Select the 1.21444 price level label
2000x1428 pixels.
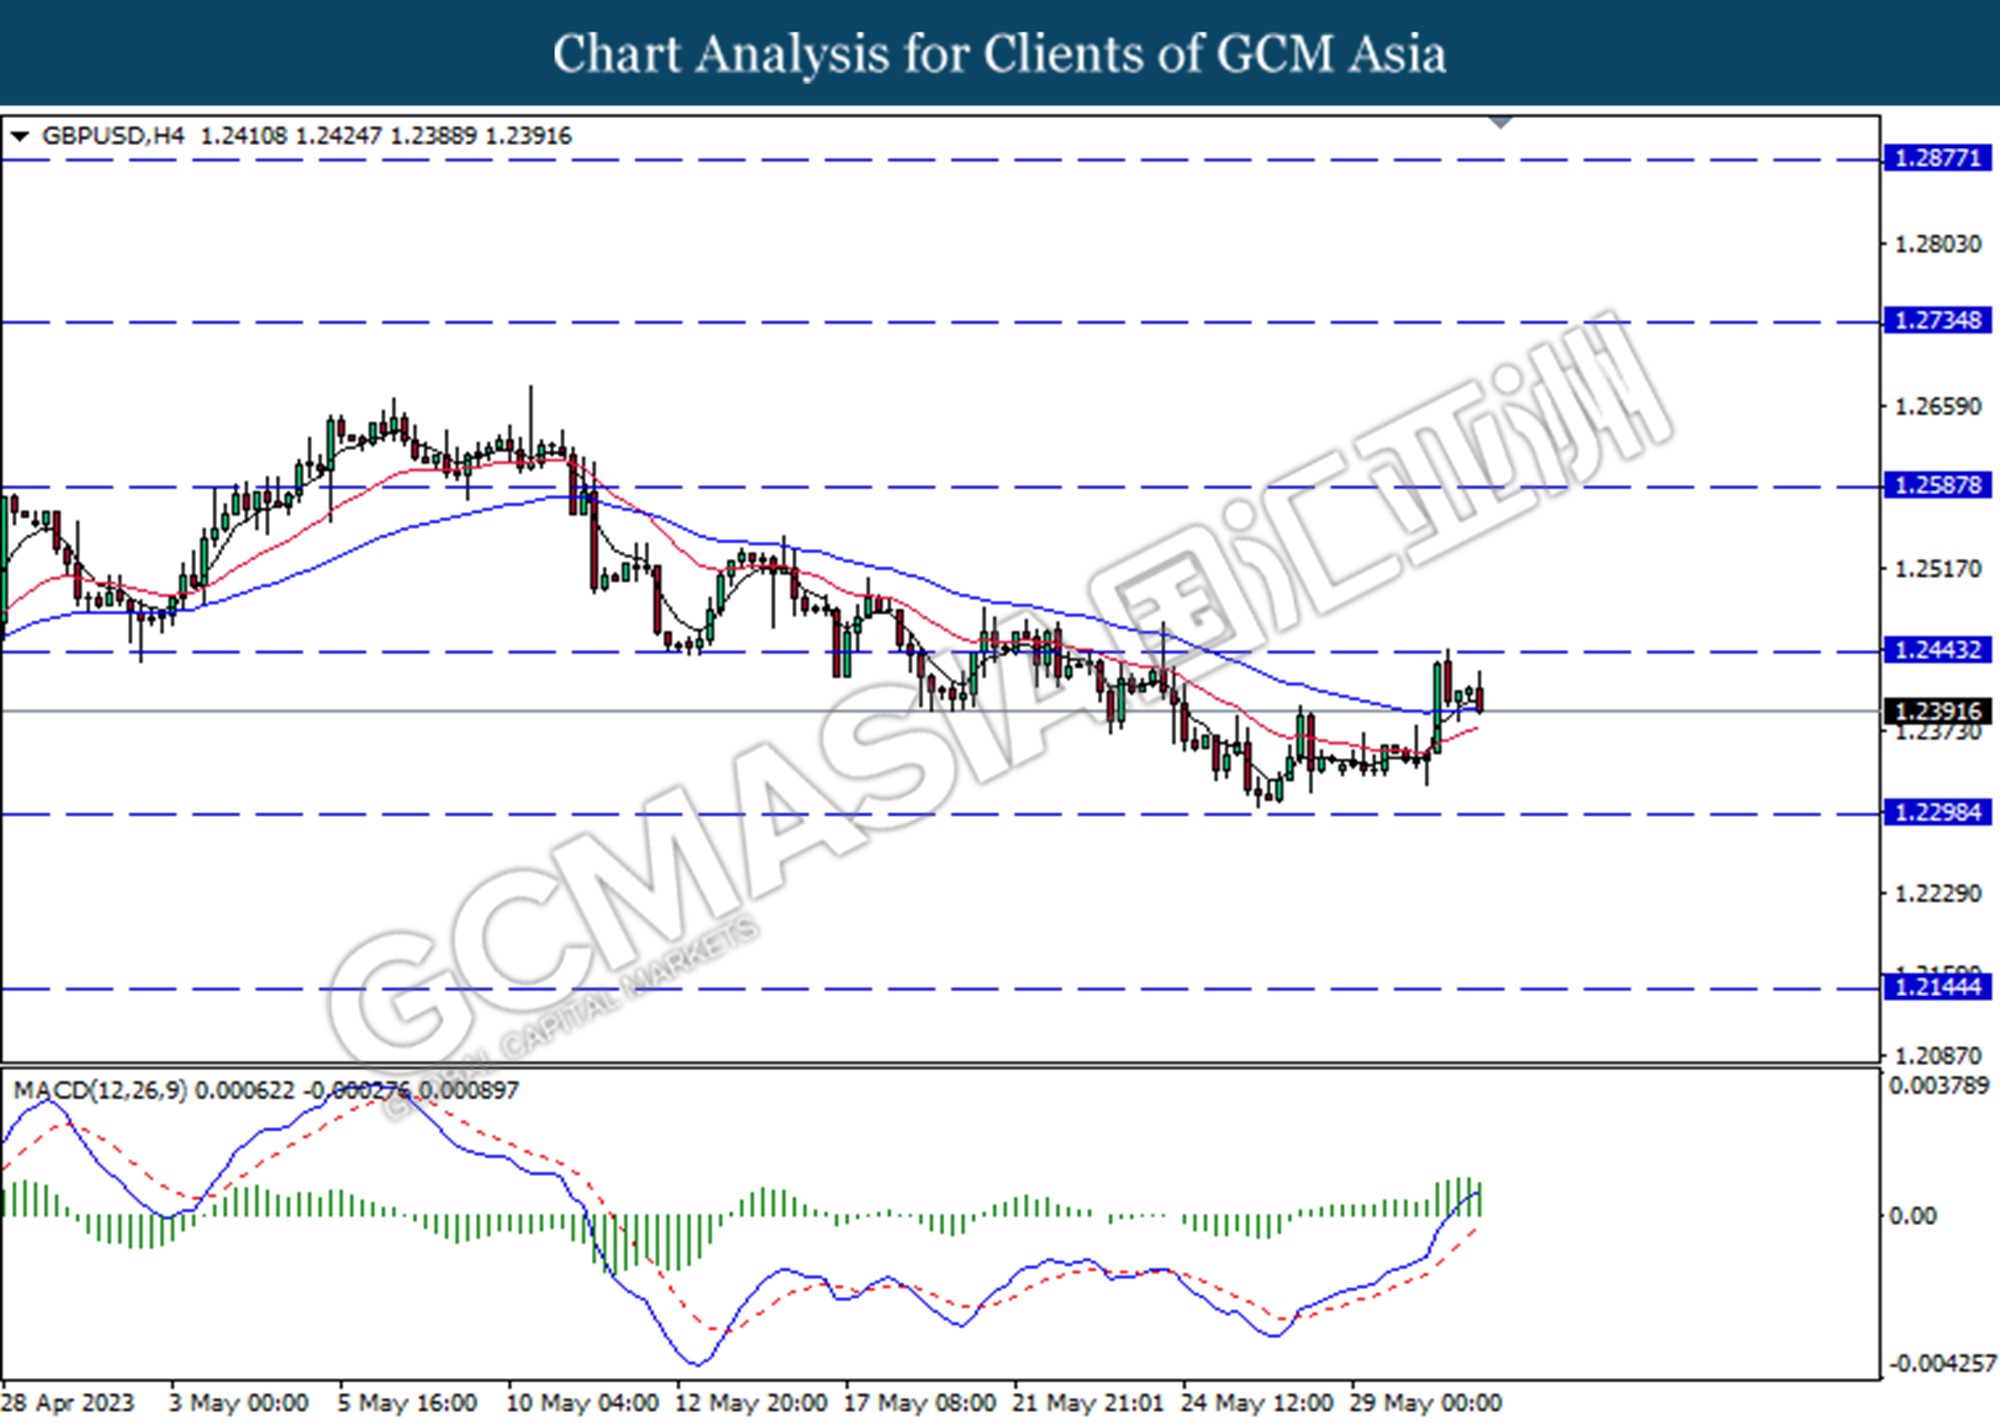click(1938, 988)
